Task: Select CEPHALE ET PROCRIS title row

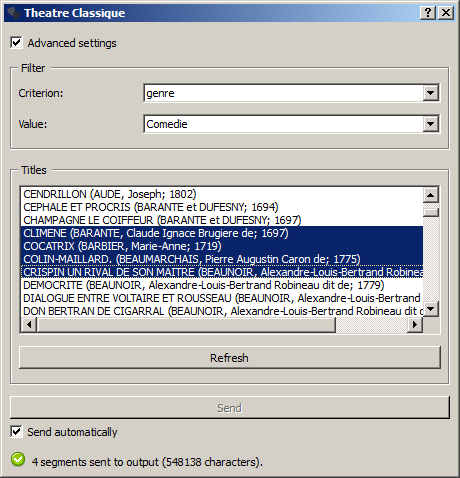Action: 222,207
